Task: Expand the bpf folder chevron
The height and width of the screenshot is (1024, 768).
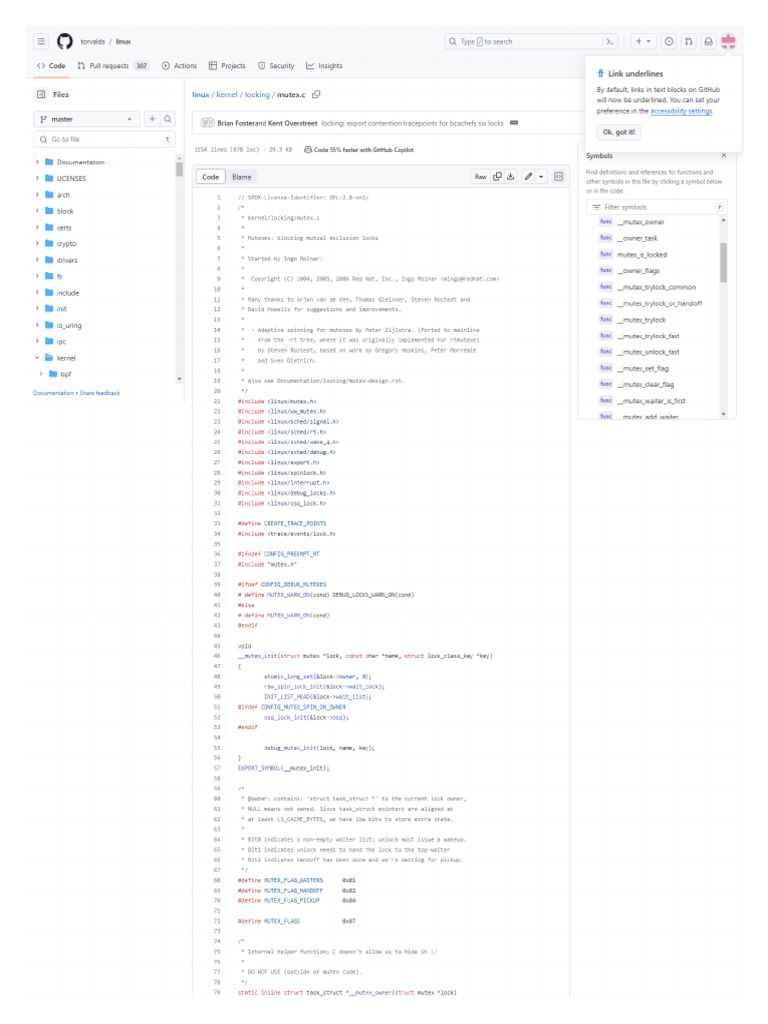Action: tap(41, 374)
